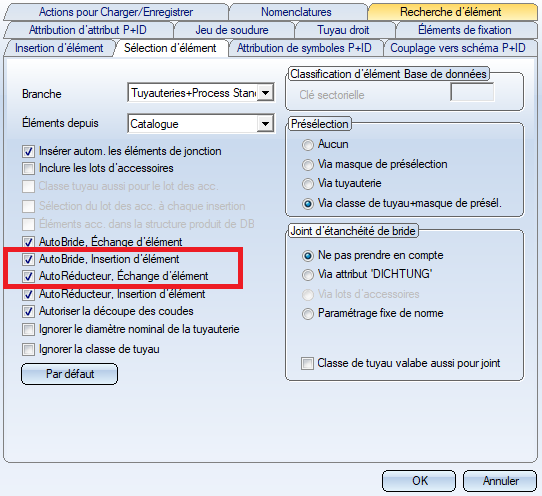
Task: Go to Éléments de fixation tab
Action: tap(465, 30)
